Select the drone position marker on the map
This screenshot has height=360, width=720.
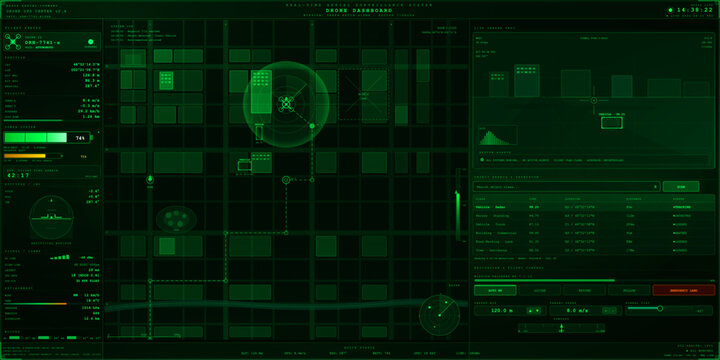tap(286, 104)
